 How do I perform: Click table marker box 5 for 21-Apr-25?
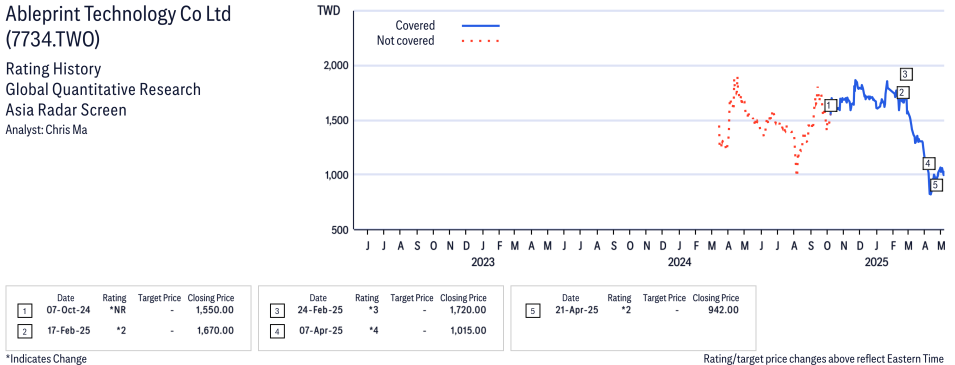point(533,311)
